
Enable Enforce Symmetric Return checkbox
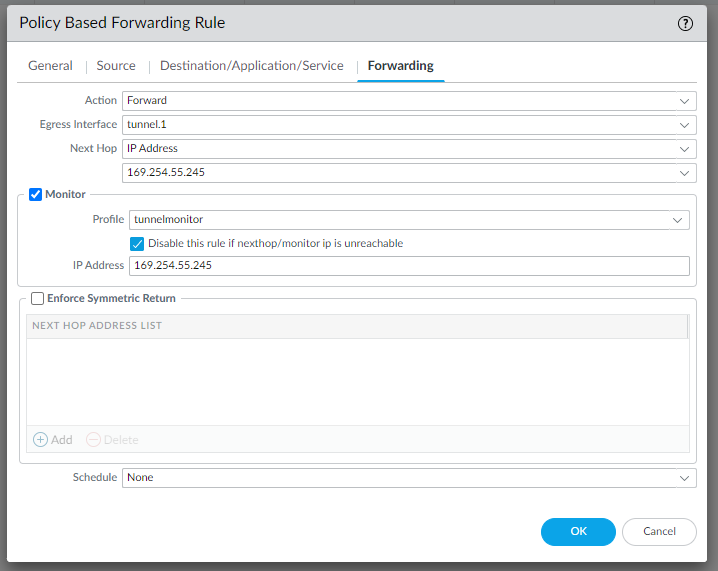(x=38, y=298)
